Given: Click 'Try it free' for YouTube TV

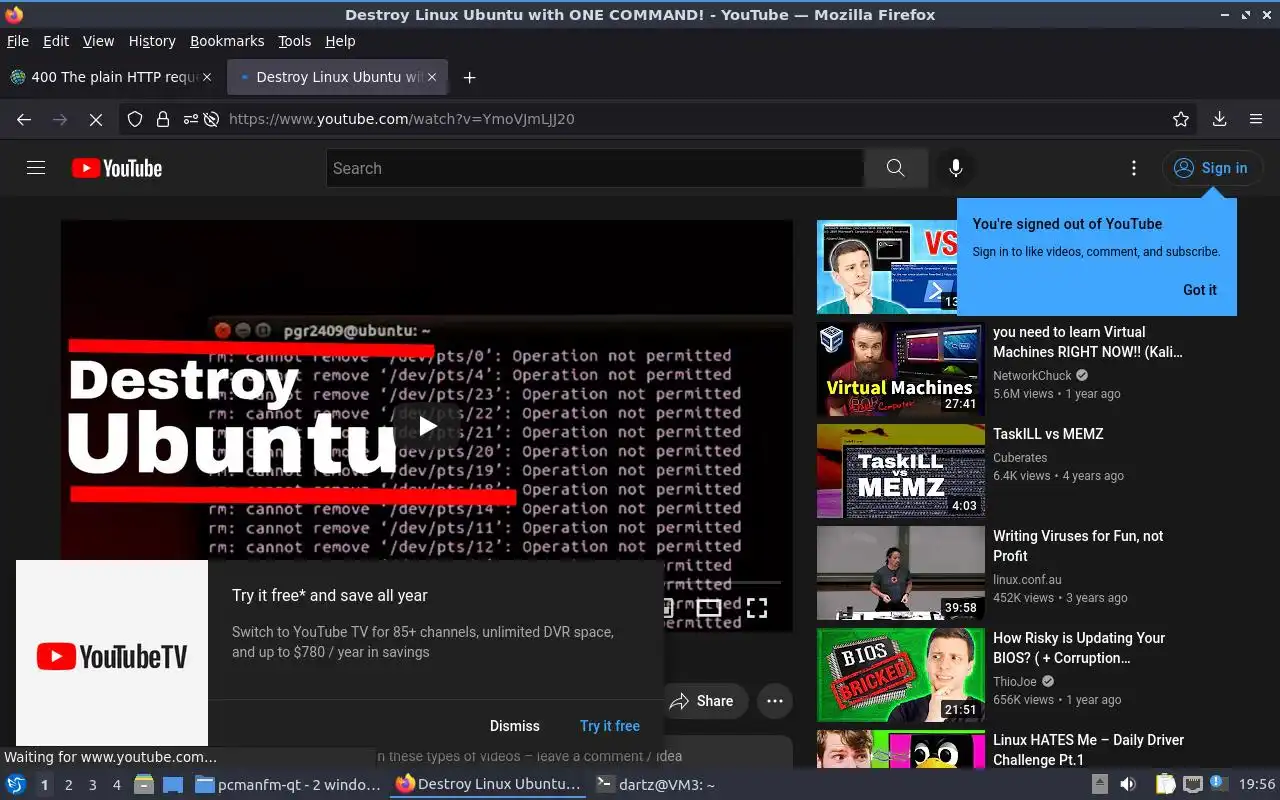Looking at the screenshot, I should point(610,726).
